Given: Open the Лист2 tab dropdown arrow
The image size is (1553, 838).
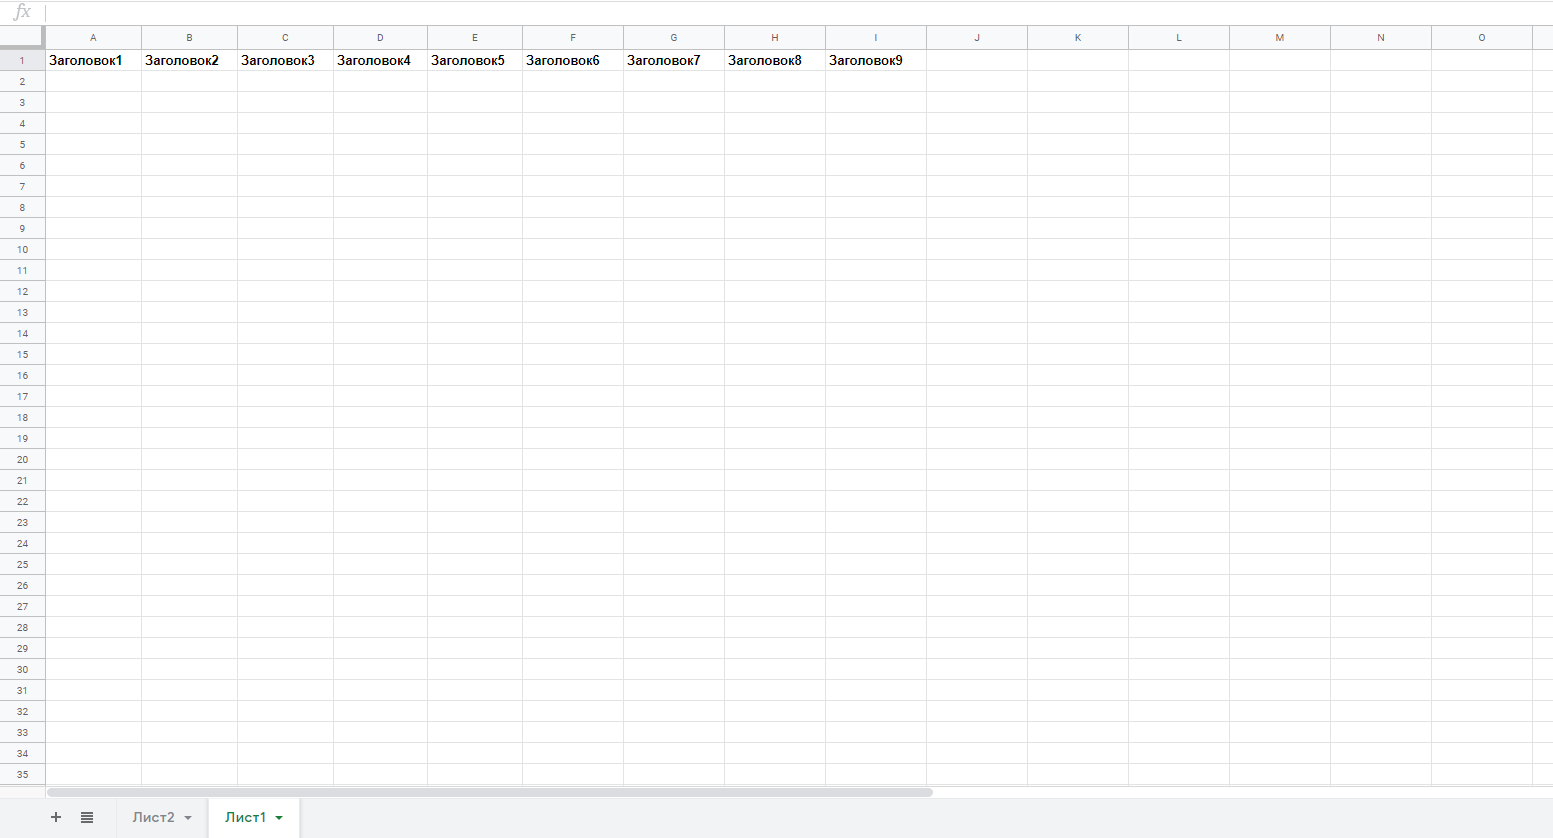Looking at the screenshot, I should point(188,818).
